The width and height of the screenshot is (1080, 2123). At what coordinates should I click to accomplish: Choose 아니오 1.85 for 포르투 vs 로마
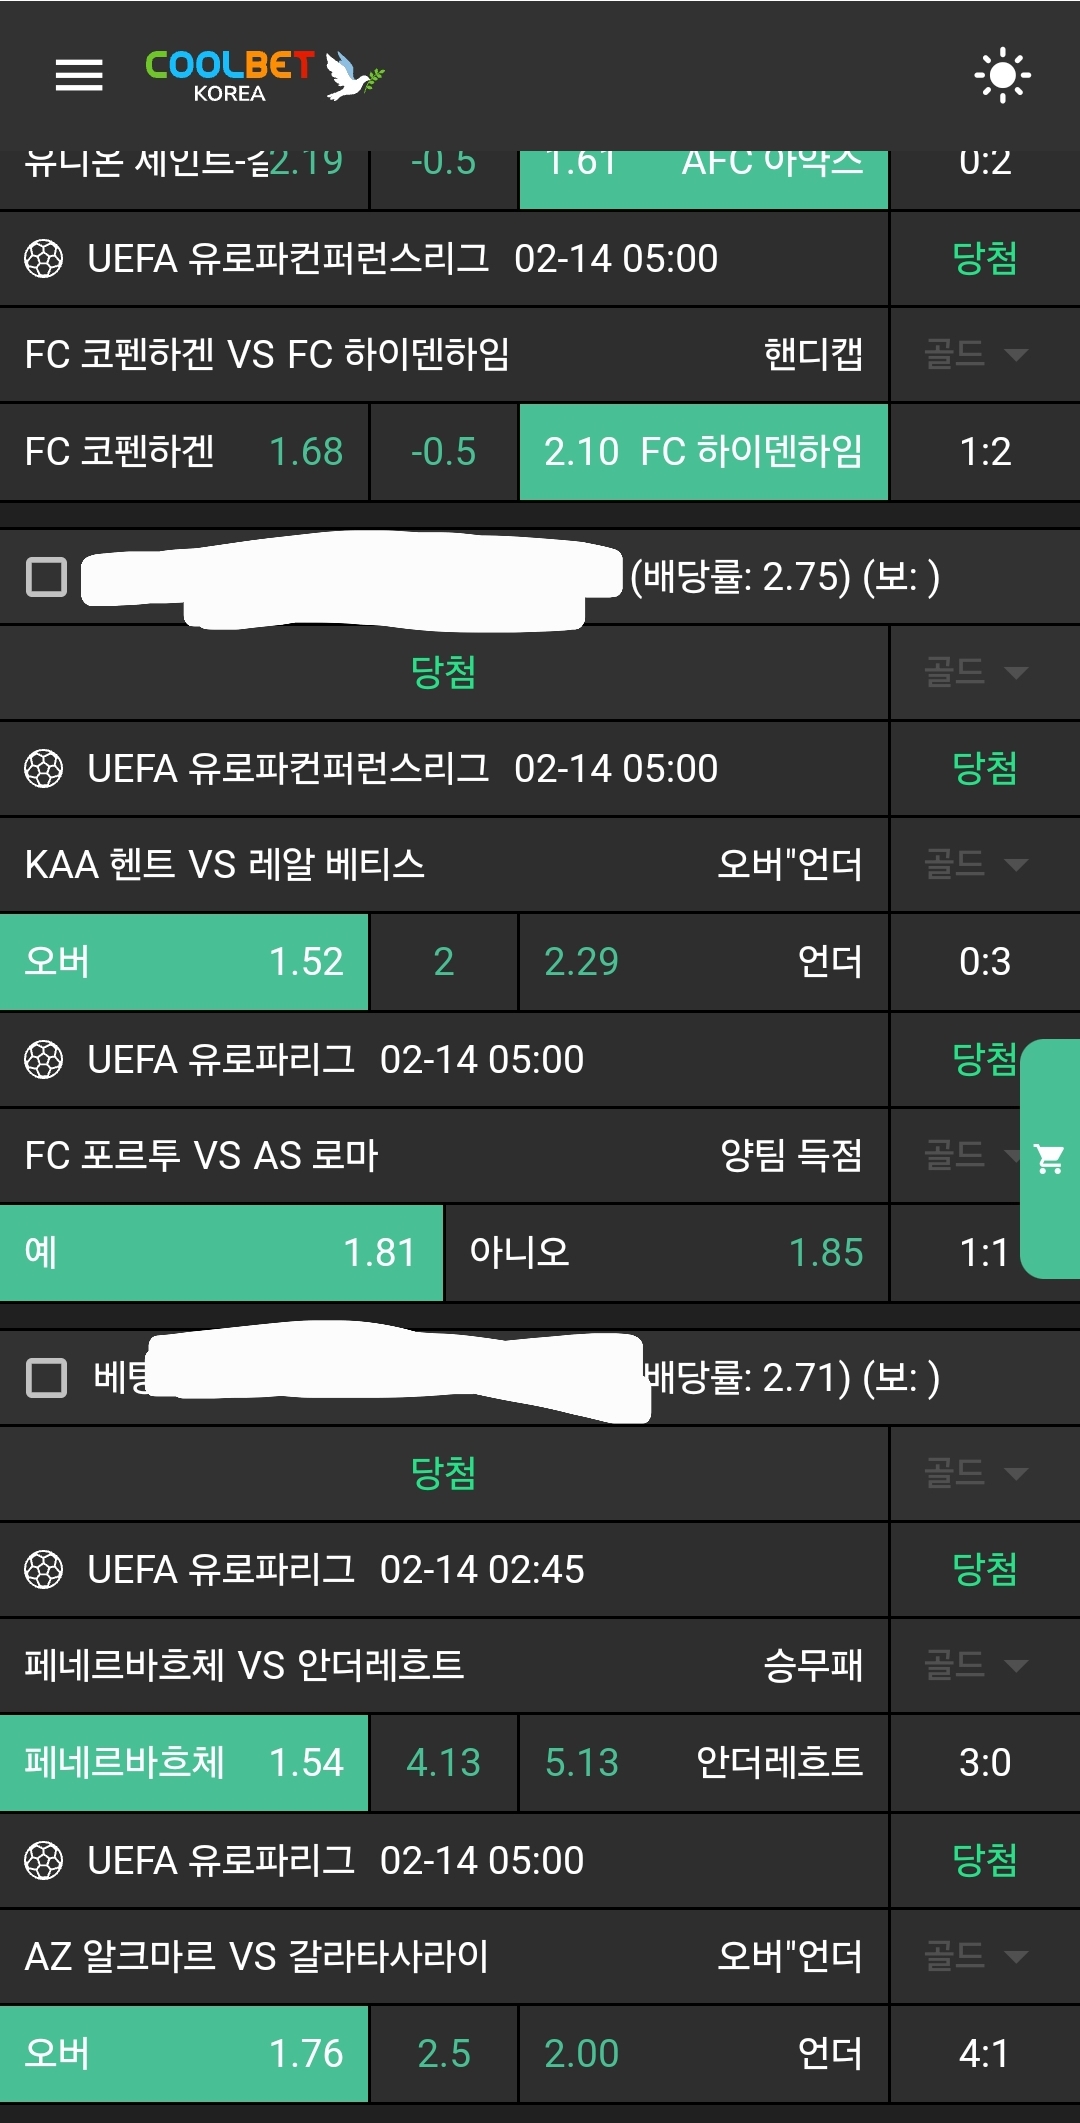666,1253
